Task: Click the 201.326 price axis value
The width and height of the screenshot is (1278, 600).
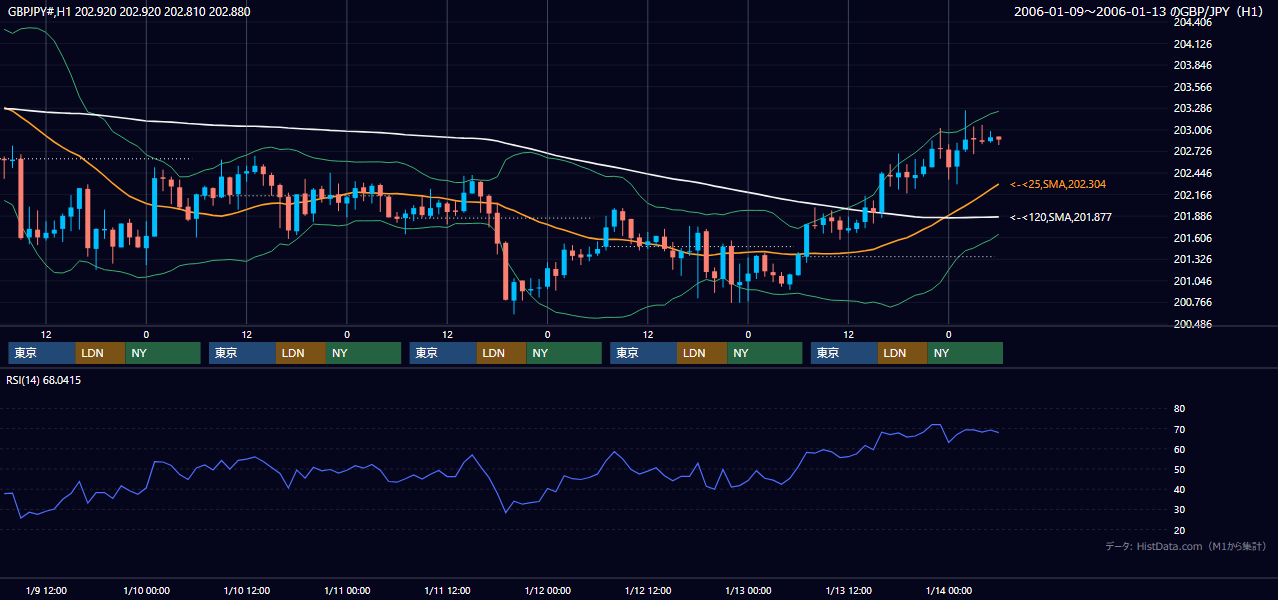Action: [x=1192, y=259]
